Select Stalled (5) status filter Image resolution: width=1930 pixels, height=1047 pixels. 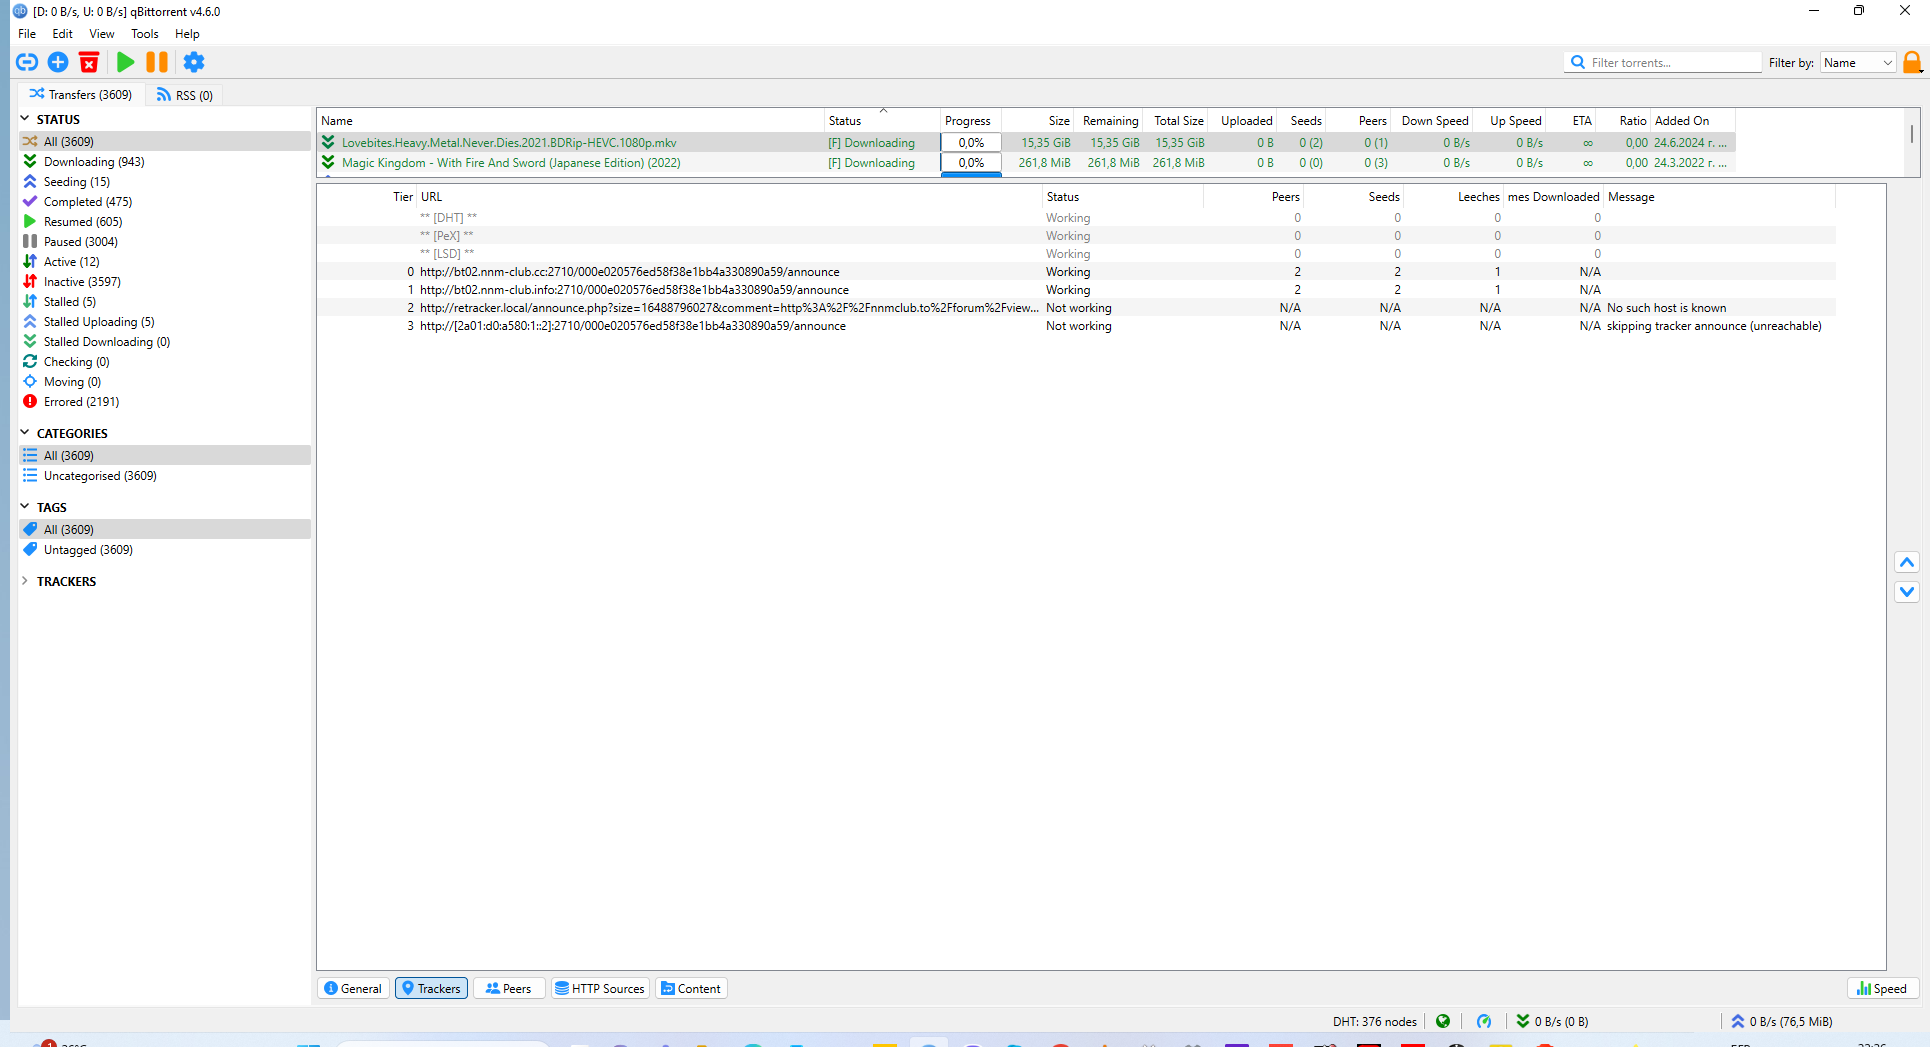pyautogui.click(x=165, y=302)
